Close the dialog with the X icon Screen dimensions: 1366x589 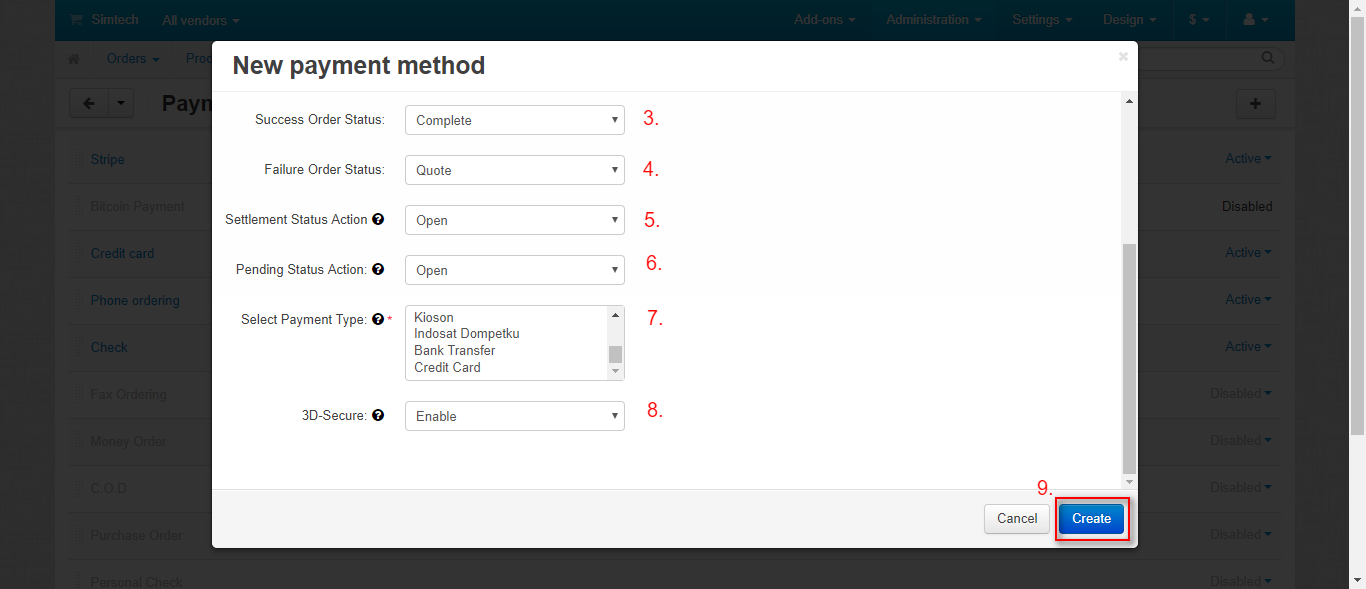(1123, 57)
